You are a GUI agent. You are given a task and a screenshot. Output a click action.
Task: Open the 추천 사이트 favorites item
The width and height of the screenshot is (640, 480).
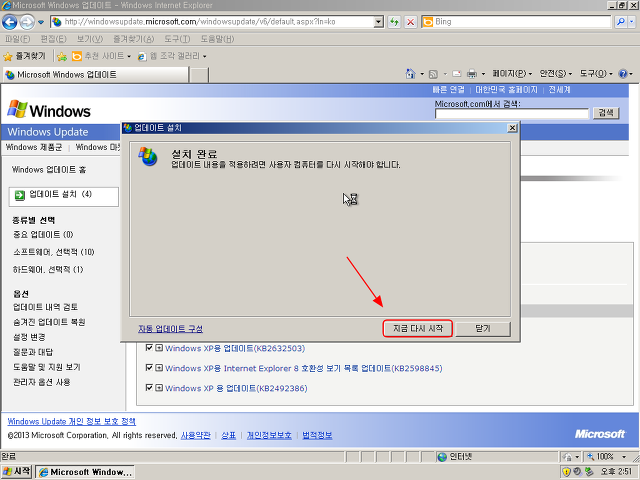point(101,56)
